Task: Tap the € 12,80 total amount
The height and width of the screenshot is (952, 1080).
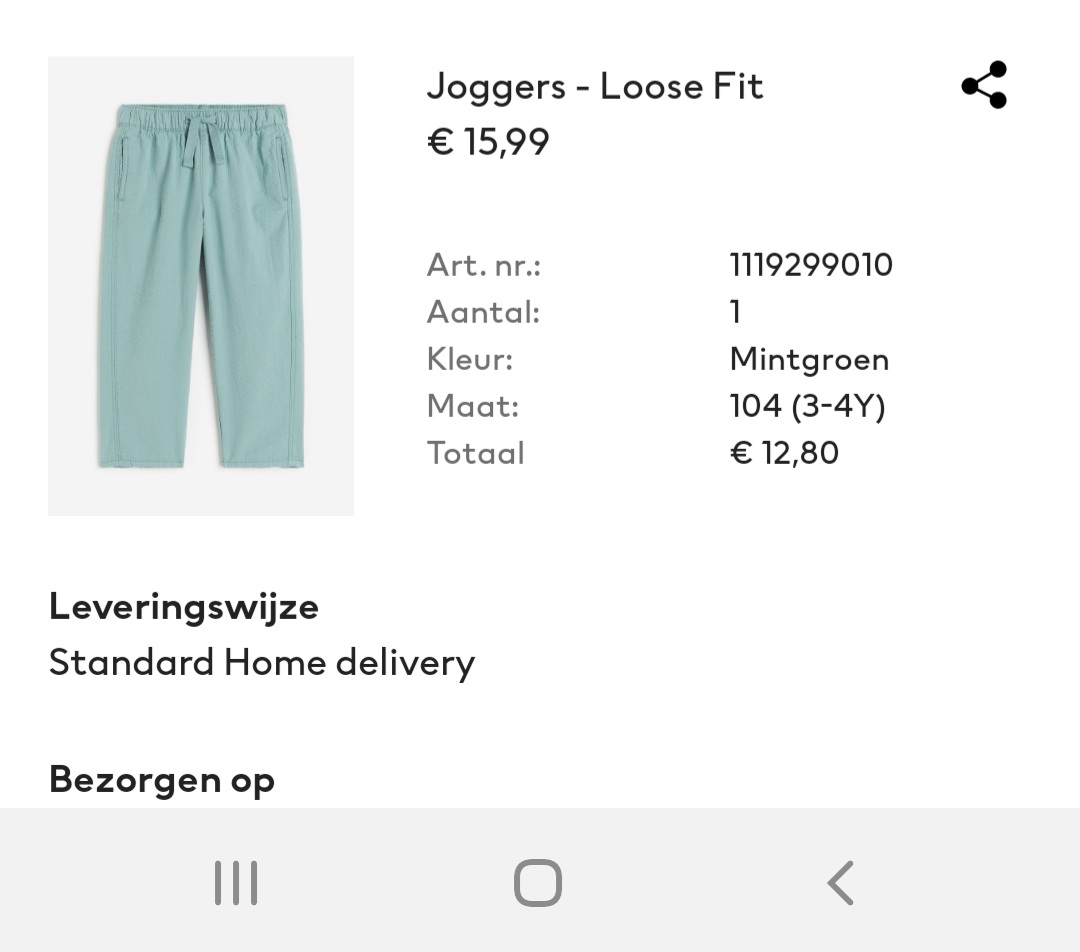Action: [784, 453]
